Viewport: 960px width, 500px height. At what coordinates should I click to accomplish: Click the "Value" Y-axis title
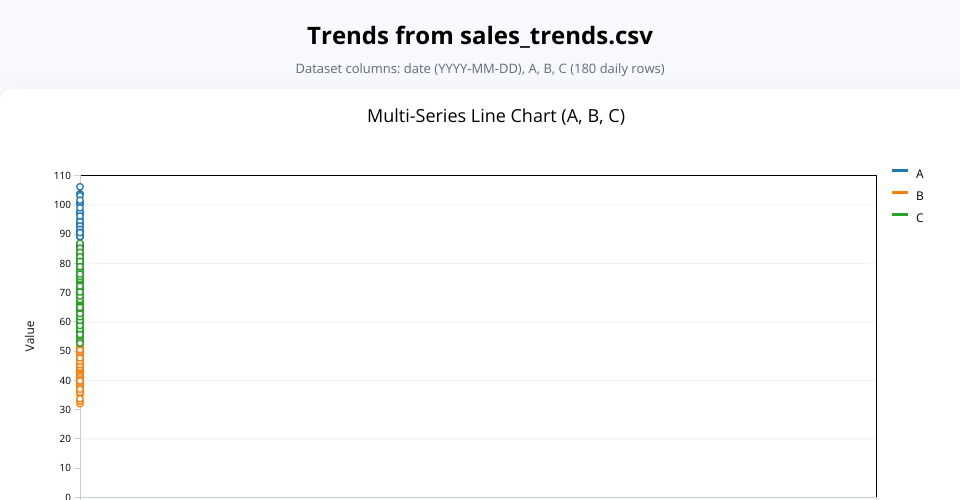30,335
